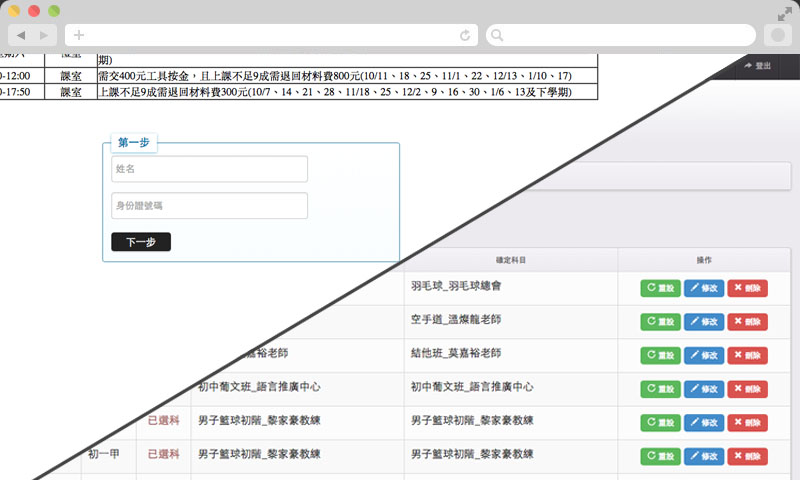This screenshot has height=480, width=800.
Task: Delete (刪除) the 羽毛球_羽毛球總會 row
Action: coord(747,288)
